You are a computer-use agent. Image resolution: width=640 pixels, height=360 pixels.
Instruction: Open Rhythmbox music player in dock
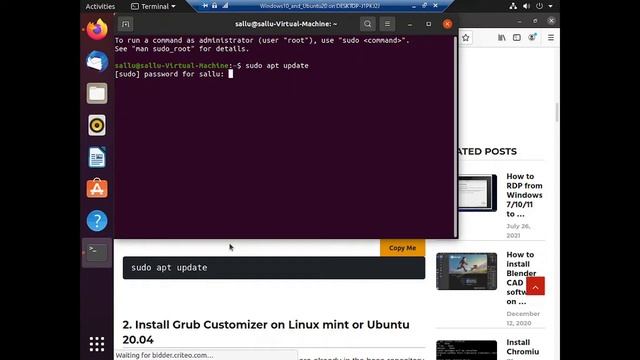point(97,125)
